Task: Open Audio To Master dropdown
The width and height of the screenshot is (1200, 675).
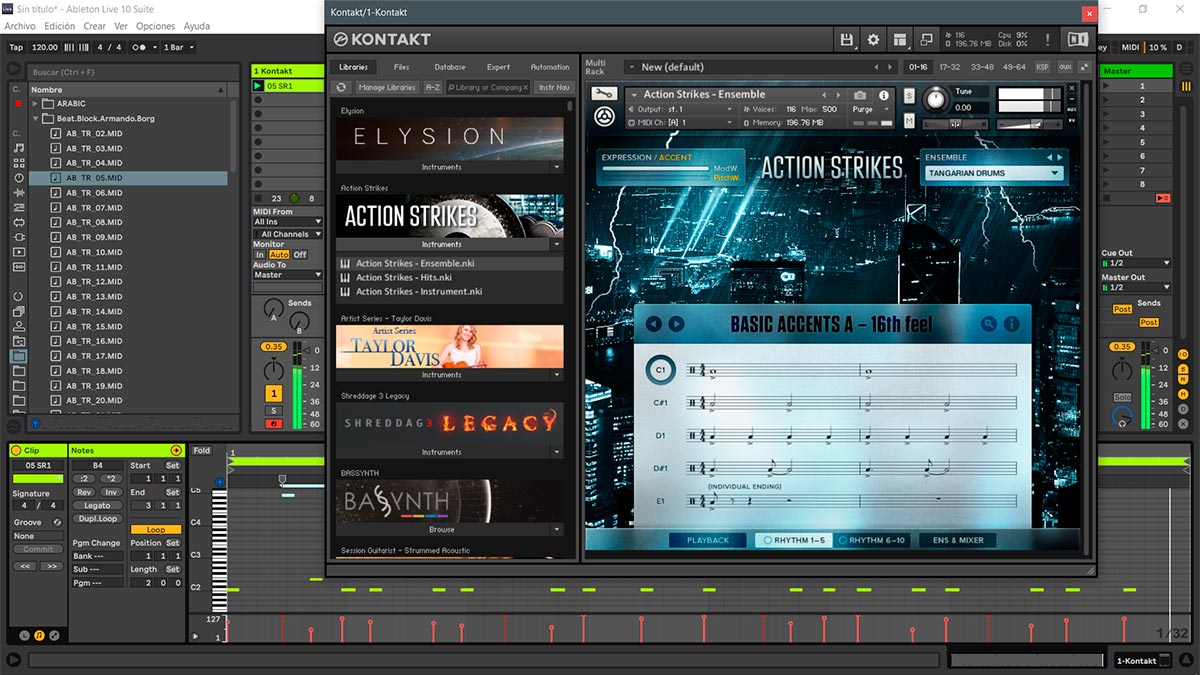Action: pos(288,274)
